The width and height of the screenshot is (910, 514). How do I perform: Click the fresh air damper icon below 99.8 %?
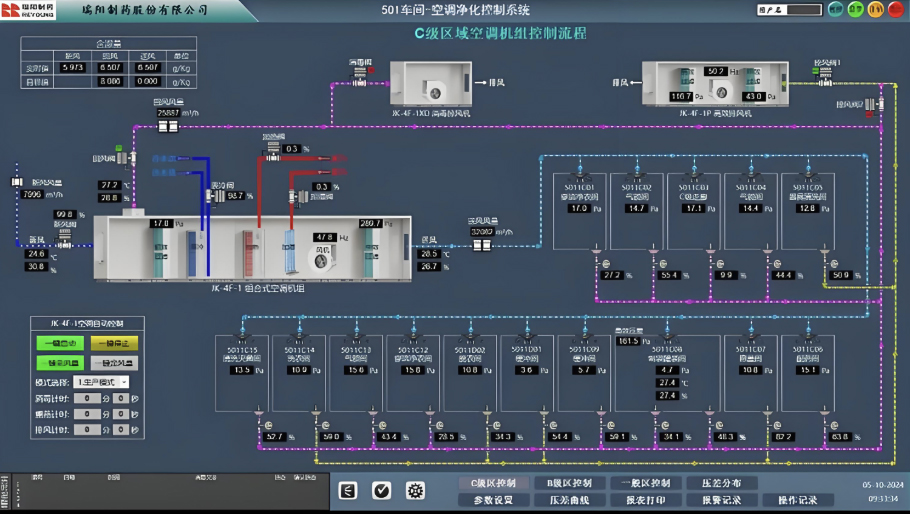[x=64, y=237]
